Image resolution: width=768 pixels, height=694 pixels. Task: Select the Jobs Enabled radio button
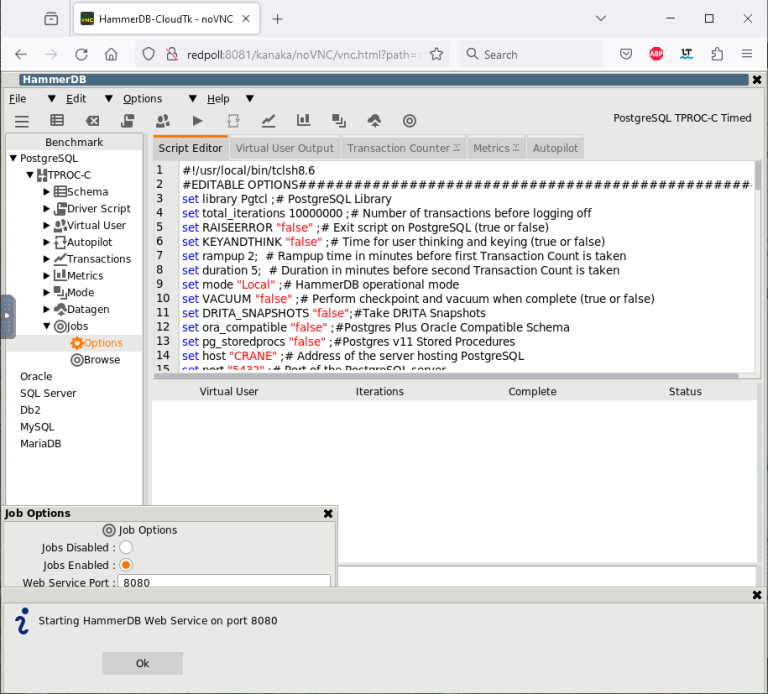pos(126,565)
